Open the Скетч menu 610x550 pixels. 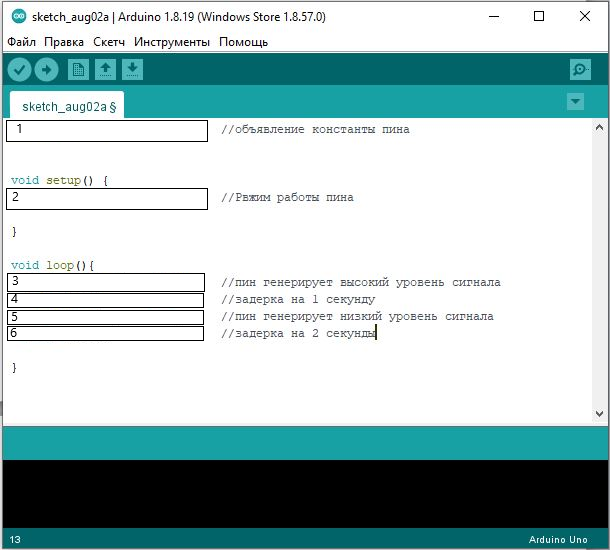pyautogui.click(x=109, y=42)
